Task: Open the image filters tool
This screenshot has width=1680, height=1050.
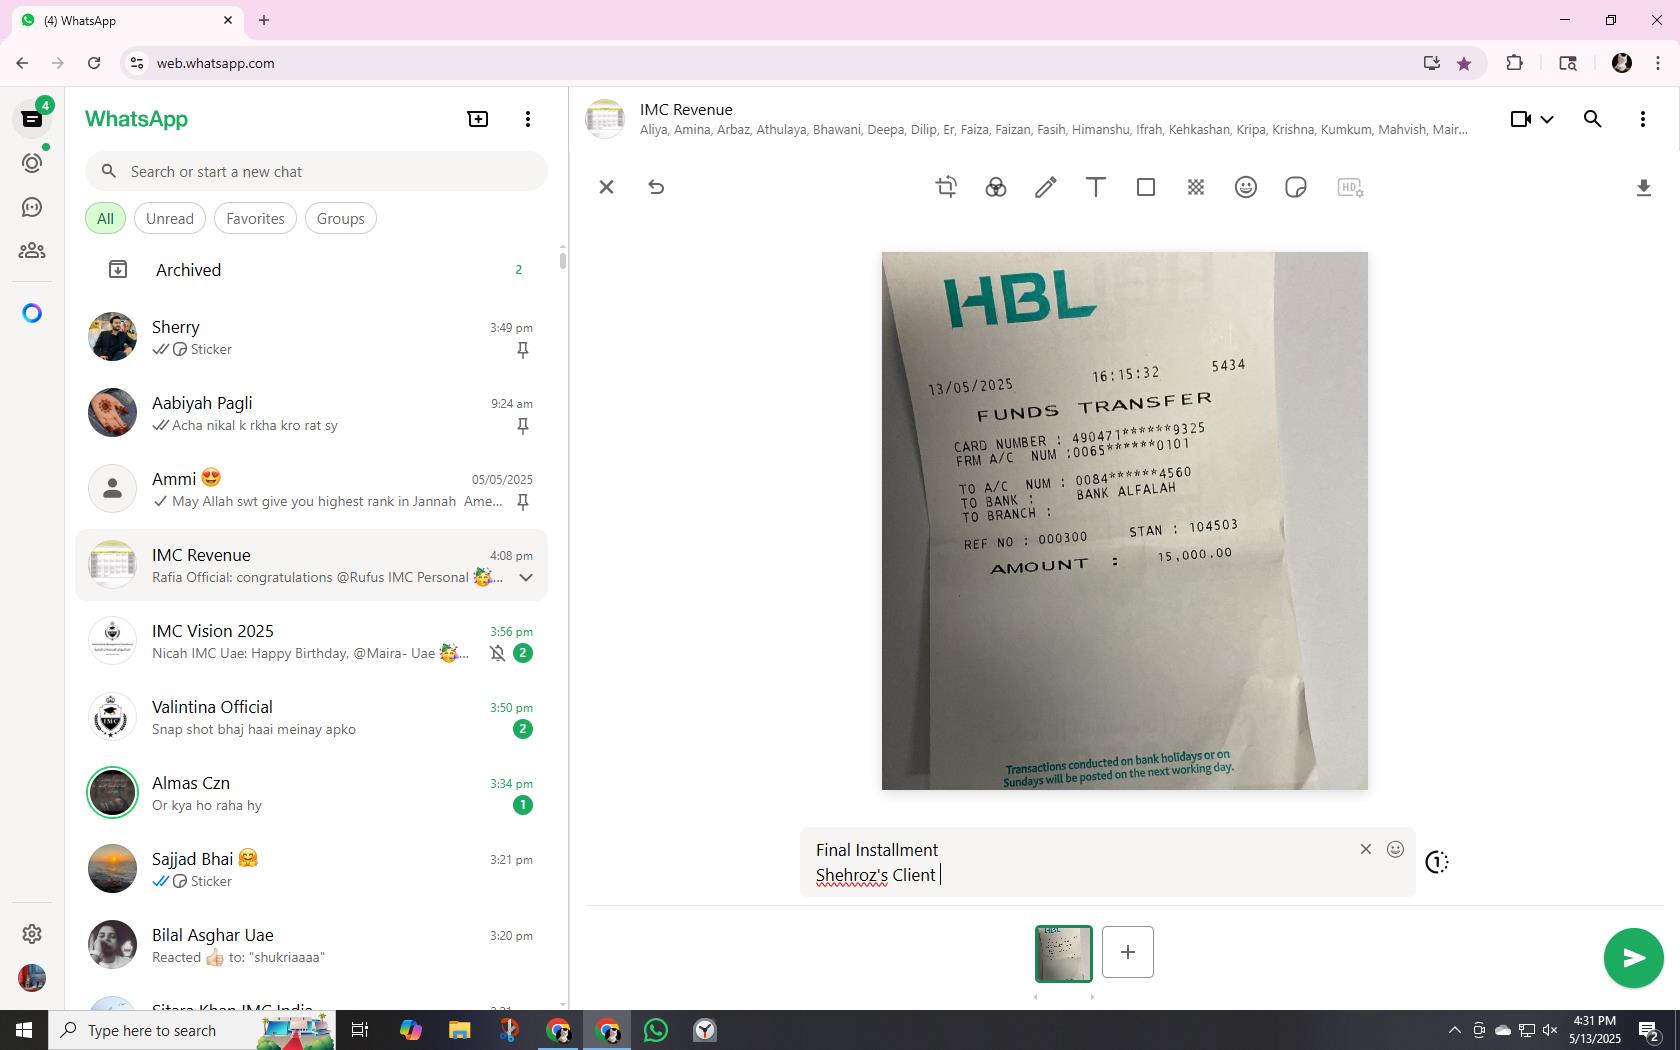Action: 996,187
